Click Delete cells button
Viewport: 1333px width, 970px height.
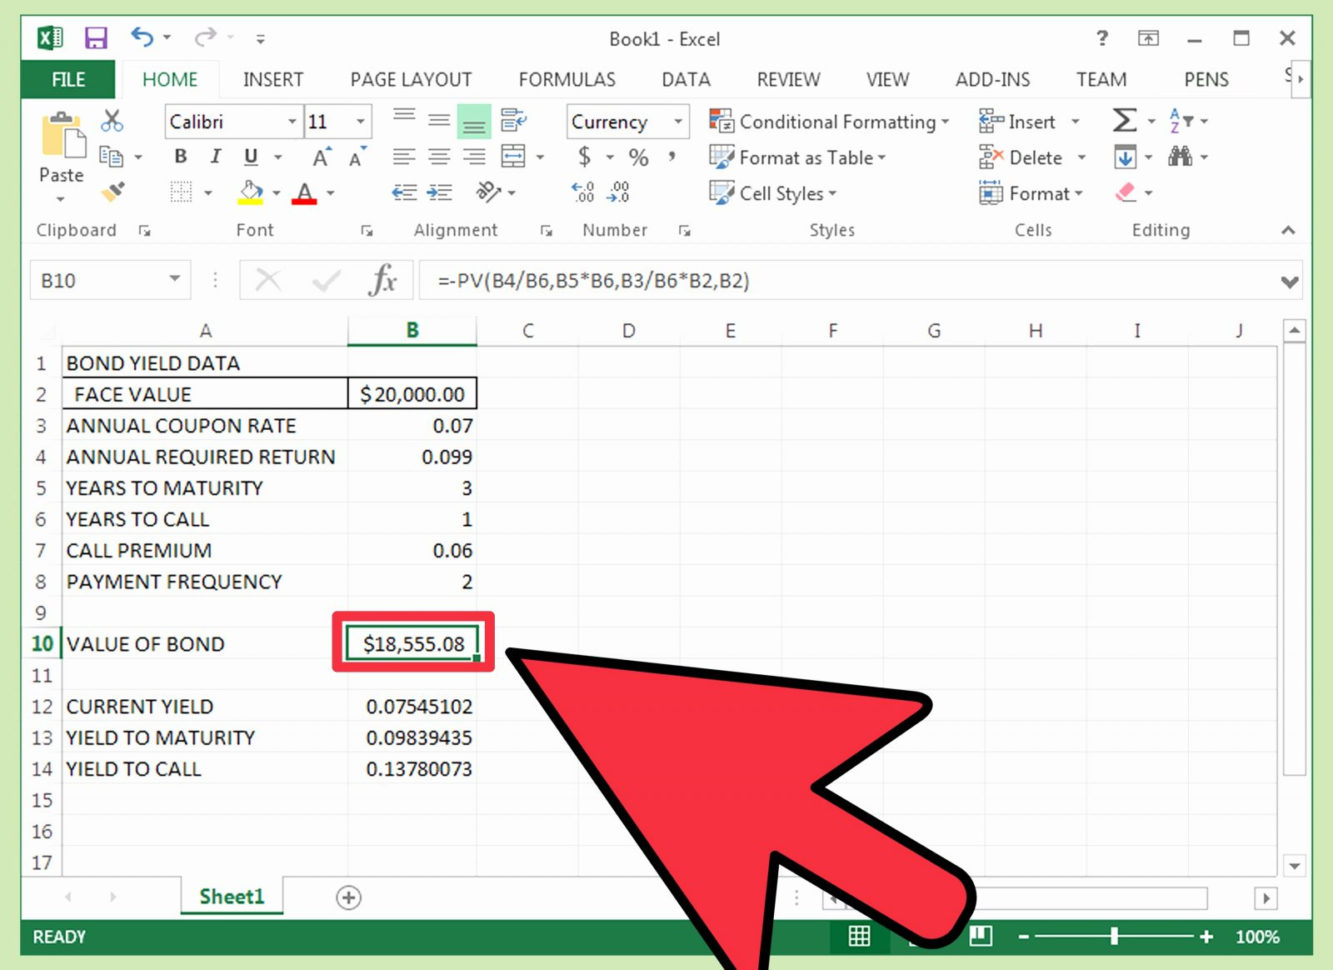1021,157
